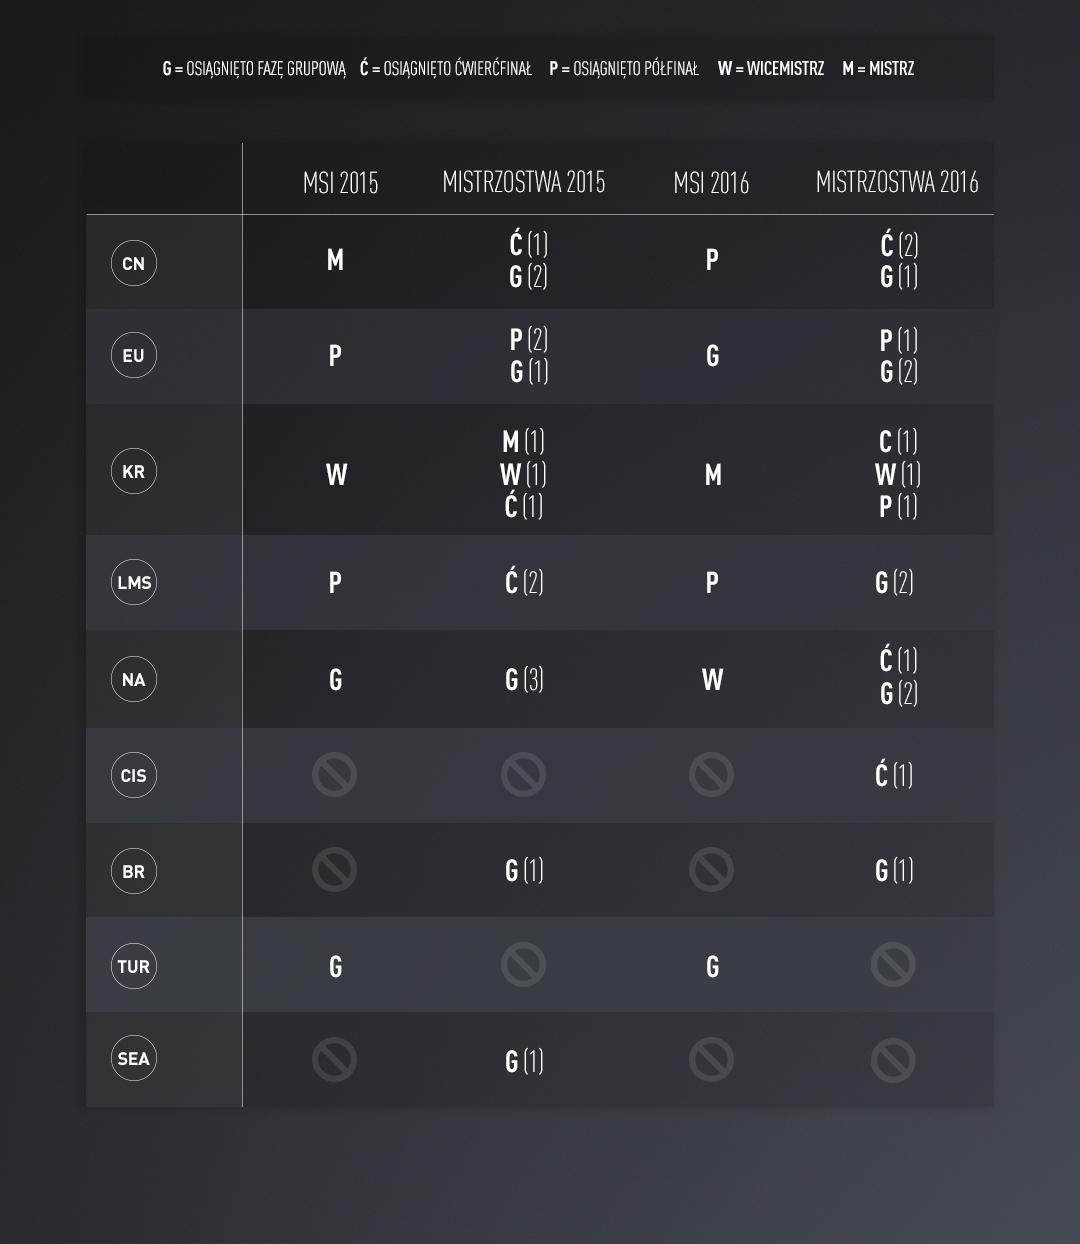Select the KR region circle icon

click(134, 471)
